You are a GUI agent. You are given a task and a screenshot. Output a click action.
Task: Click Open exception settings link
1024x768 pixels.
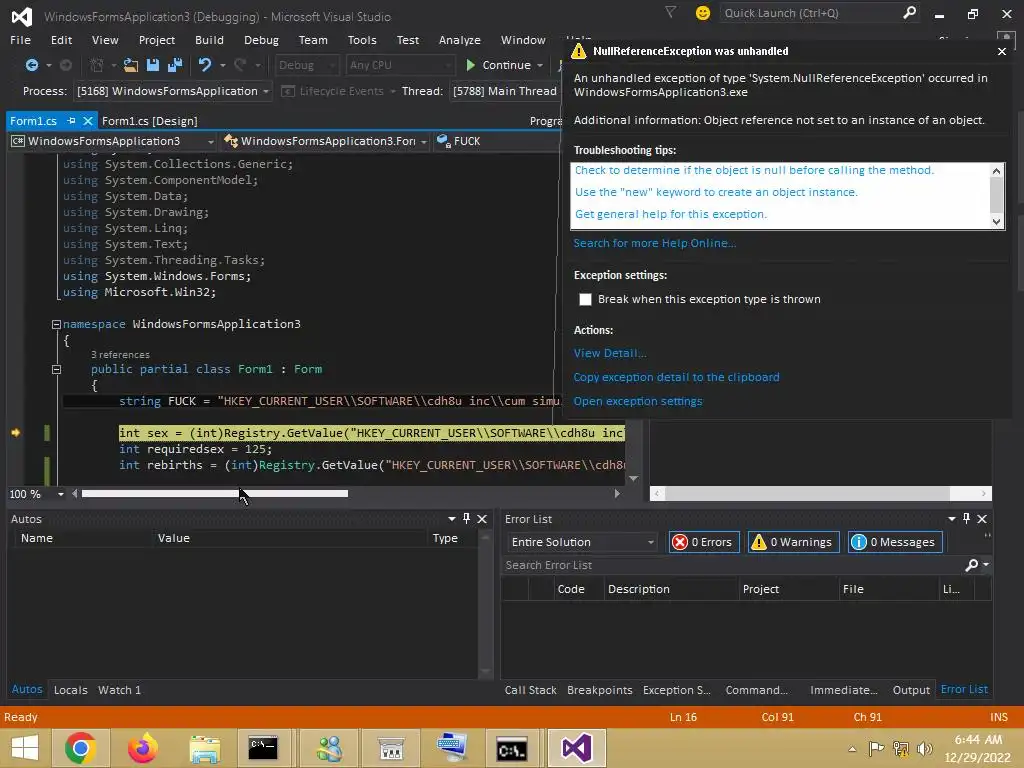637,401
